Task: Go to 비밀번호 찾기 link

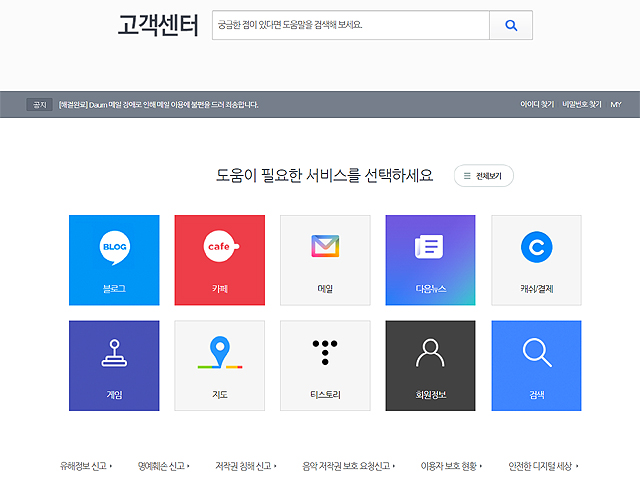Action: [x=582, y=104]
